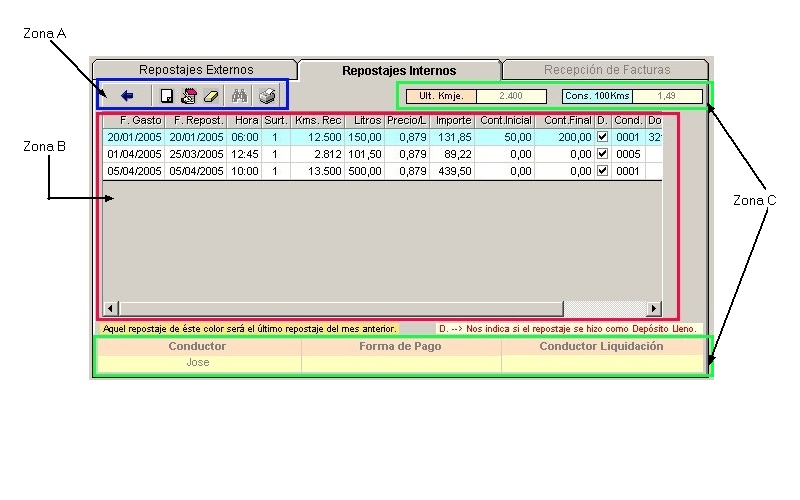The height and width of the screenshot is (500, 800).
Task: Click the Litros cell 101,50
Action: (365, 154)
